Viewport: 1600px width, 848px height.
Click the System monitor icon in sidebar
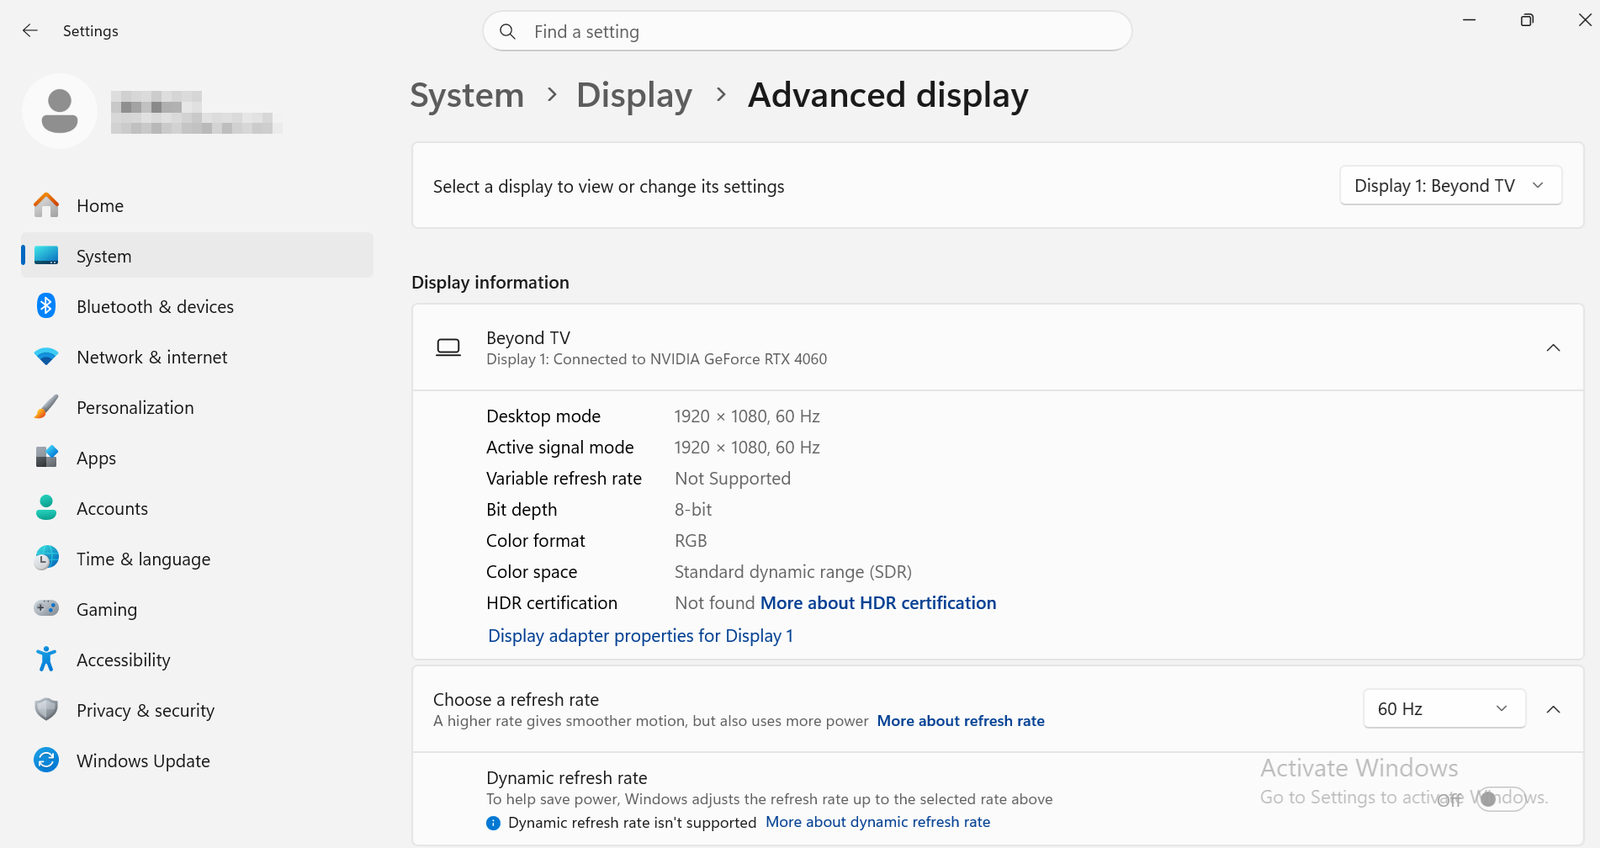(46, 256)
